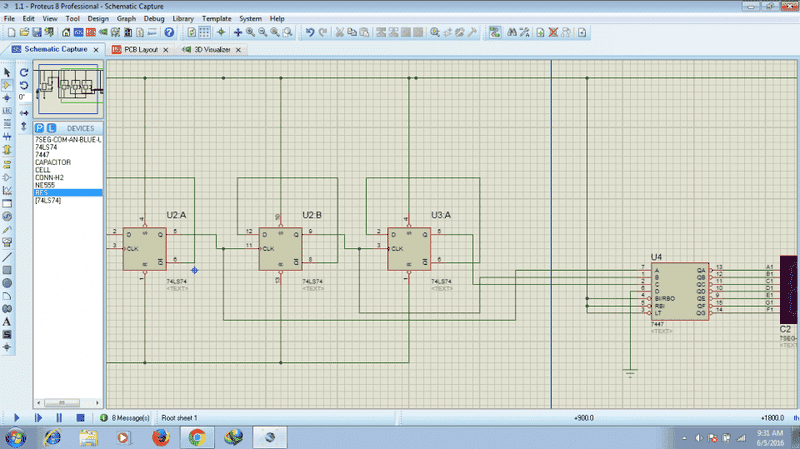Open Chrome from the Windows taskbar
800x449 pixels.
pyautogui.click(x=197, y=437)
